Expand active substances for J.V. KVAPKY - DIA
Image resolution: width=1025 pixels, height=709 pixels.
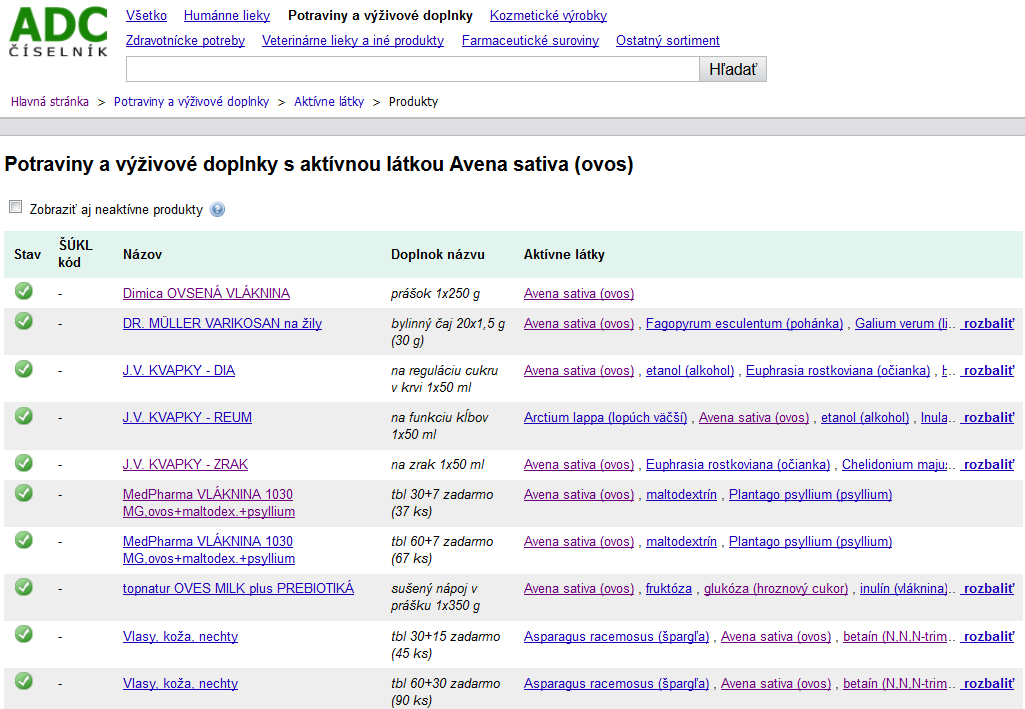coord(988,371)
